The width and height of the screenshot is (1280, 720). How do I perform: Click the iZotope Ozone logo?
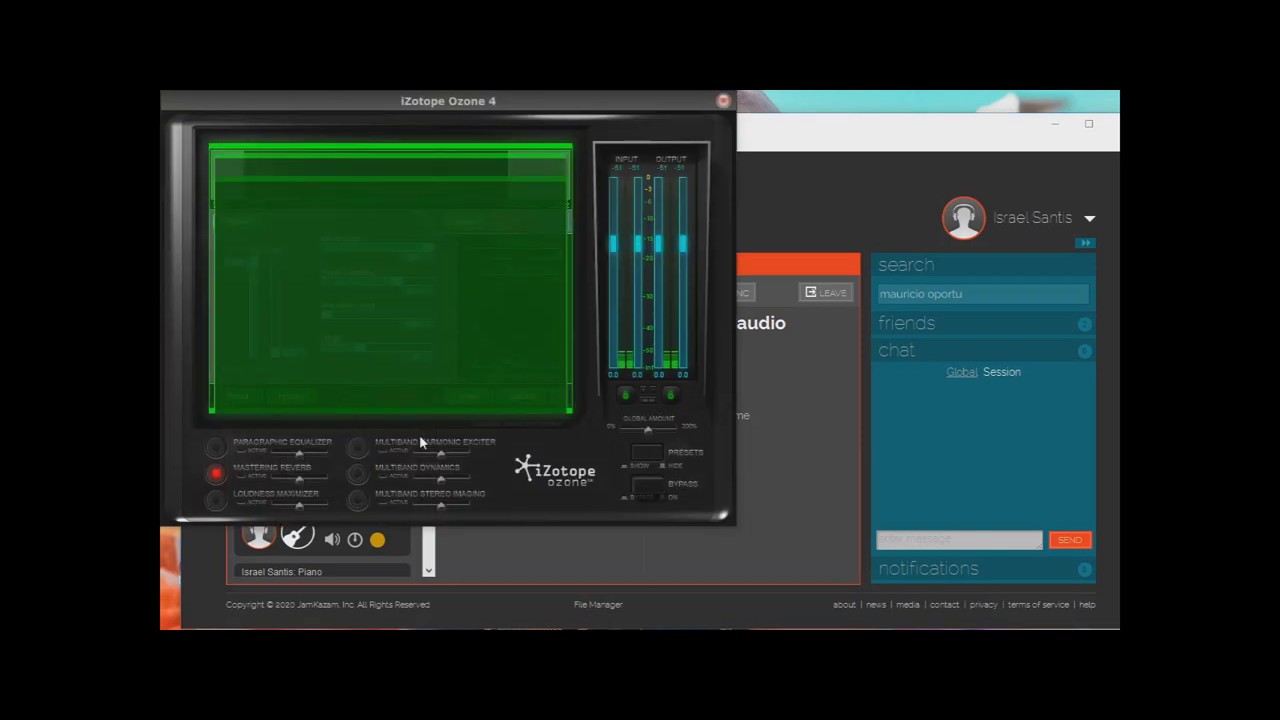pyautogui.click(x=555, y=470)
